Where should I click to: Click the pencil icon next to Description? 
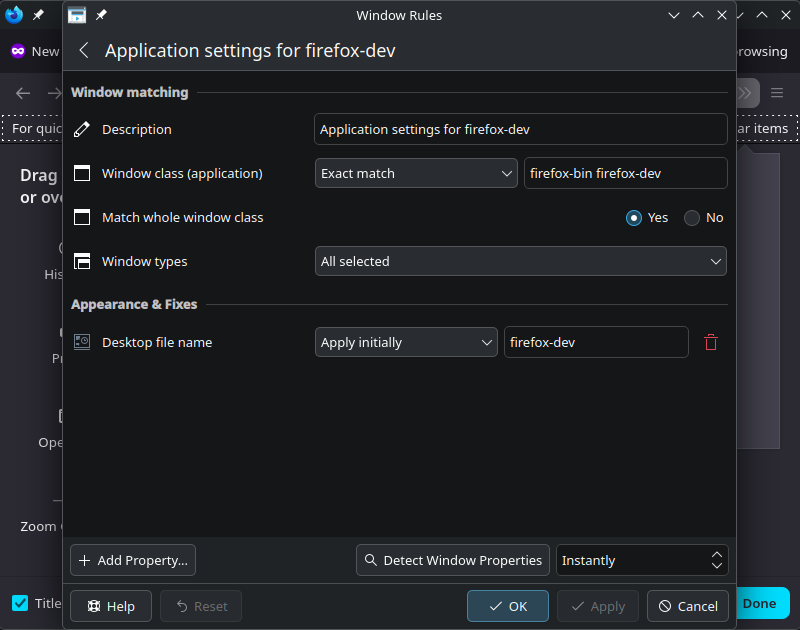82,129
